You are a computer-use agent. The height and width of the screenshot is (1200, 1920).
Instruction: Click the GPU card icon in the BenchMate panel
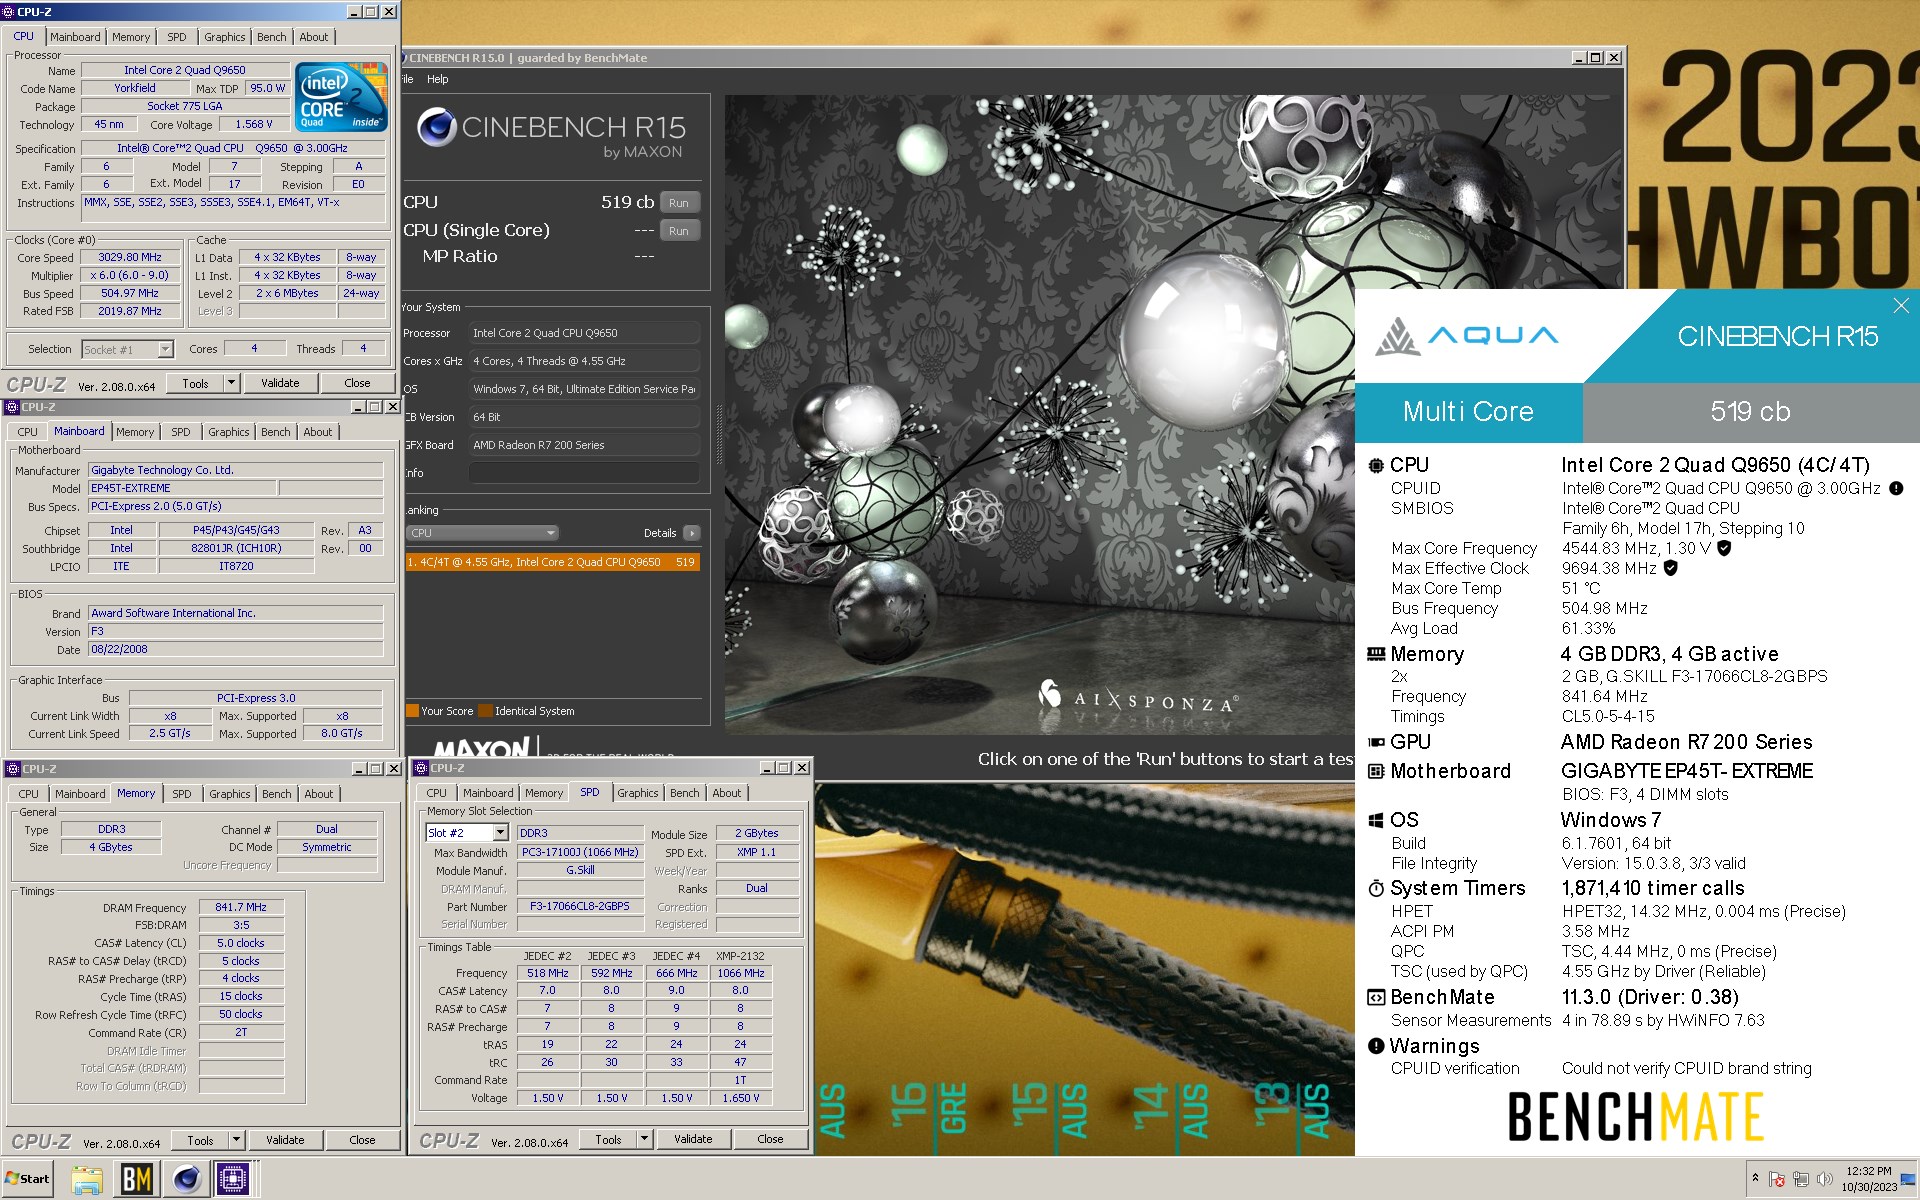(x=1376, y=742)
